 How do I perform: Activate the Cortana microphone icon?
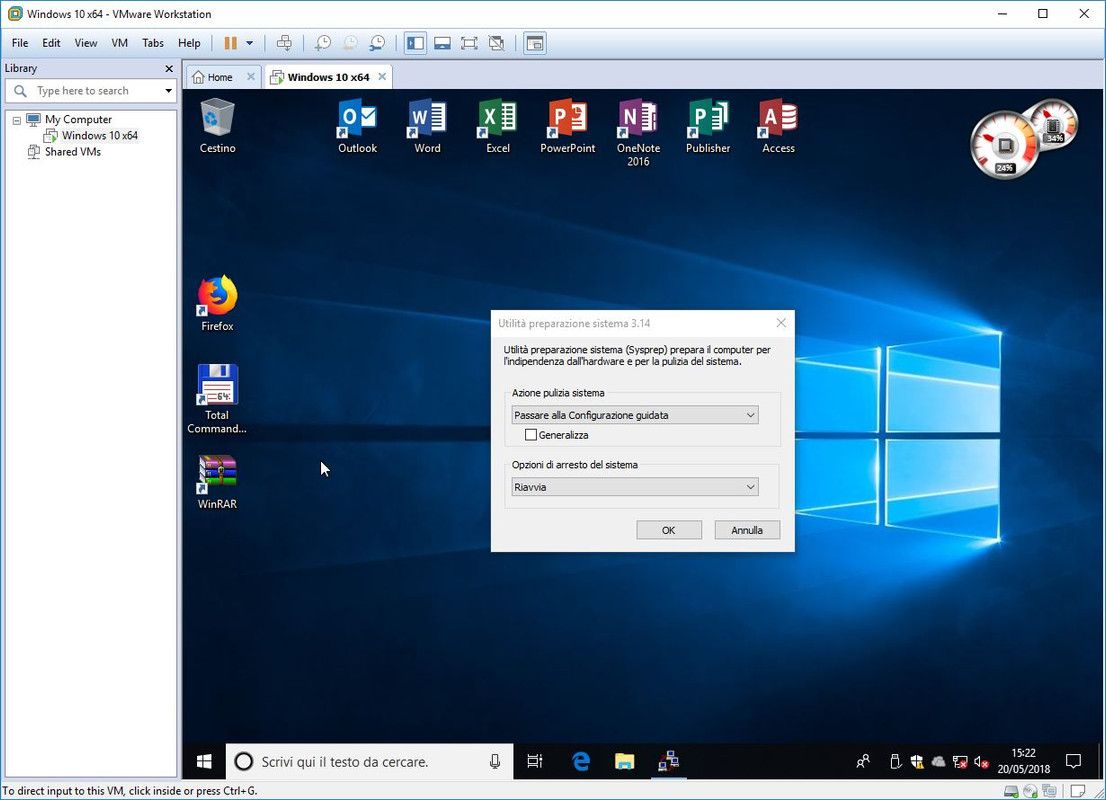495,761
